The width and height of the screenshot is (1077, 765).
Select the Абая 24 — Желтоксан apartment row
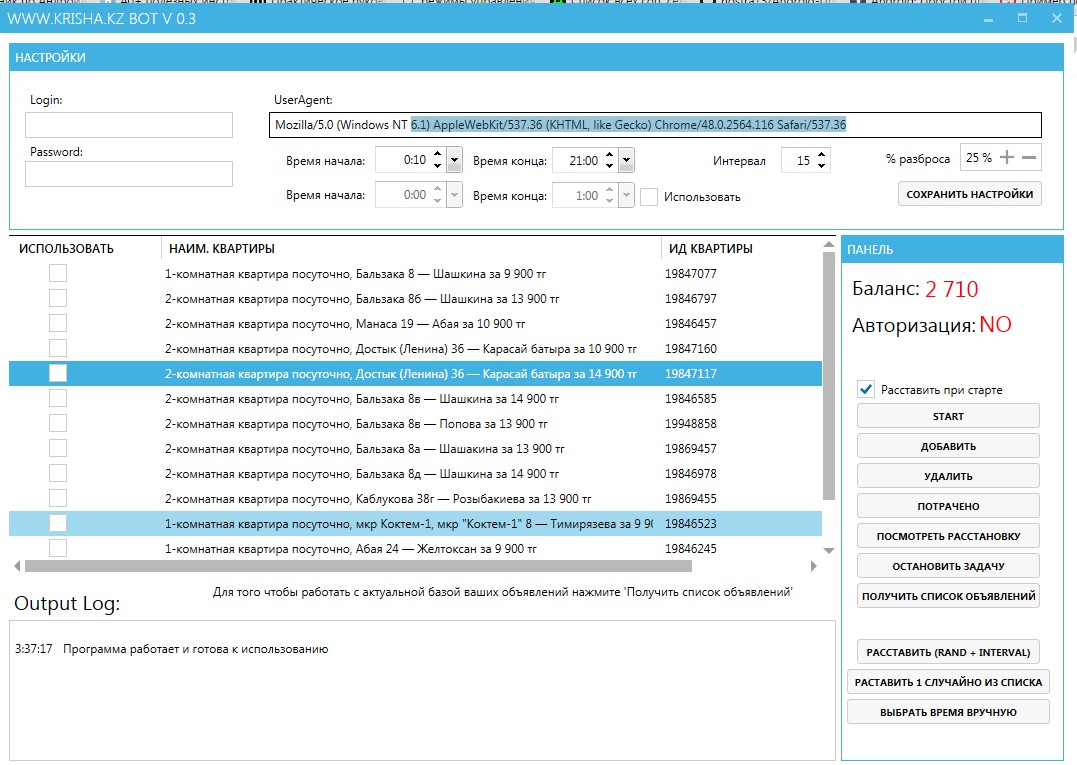pos(350,549)
